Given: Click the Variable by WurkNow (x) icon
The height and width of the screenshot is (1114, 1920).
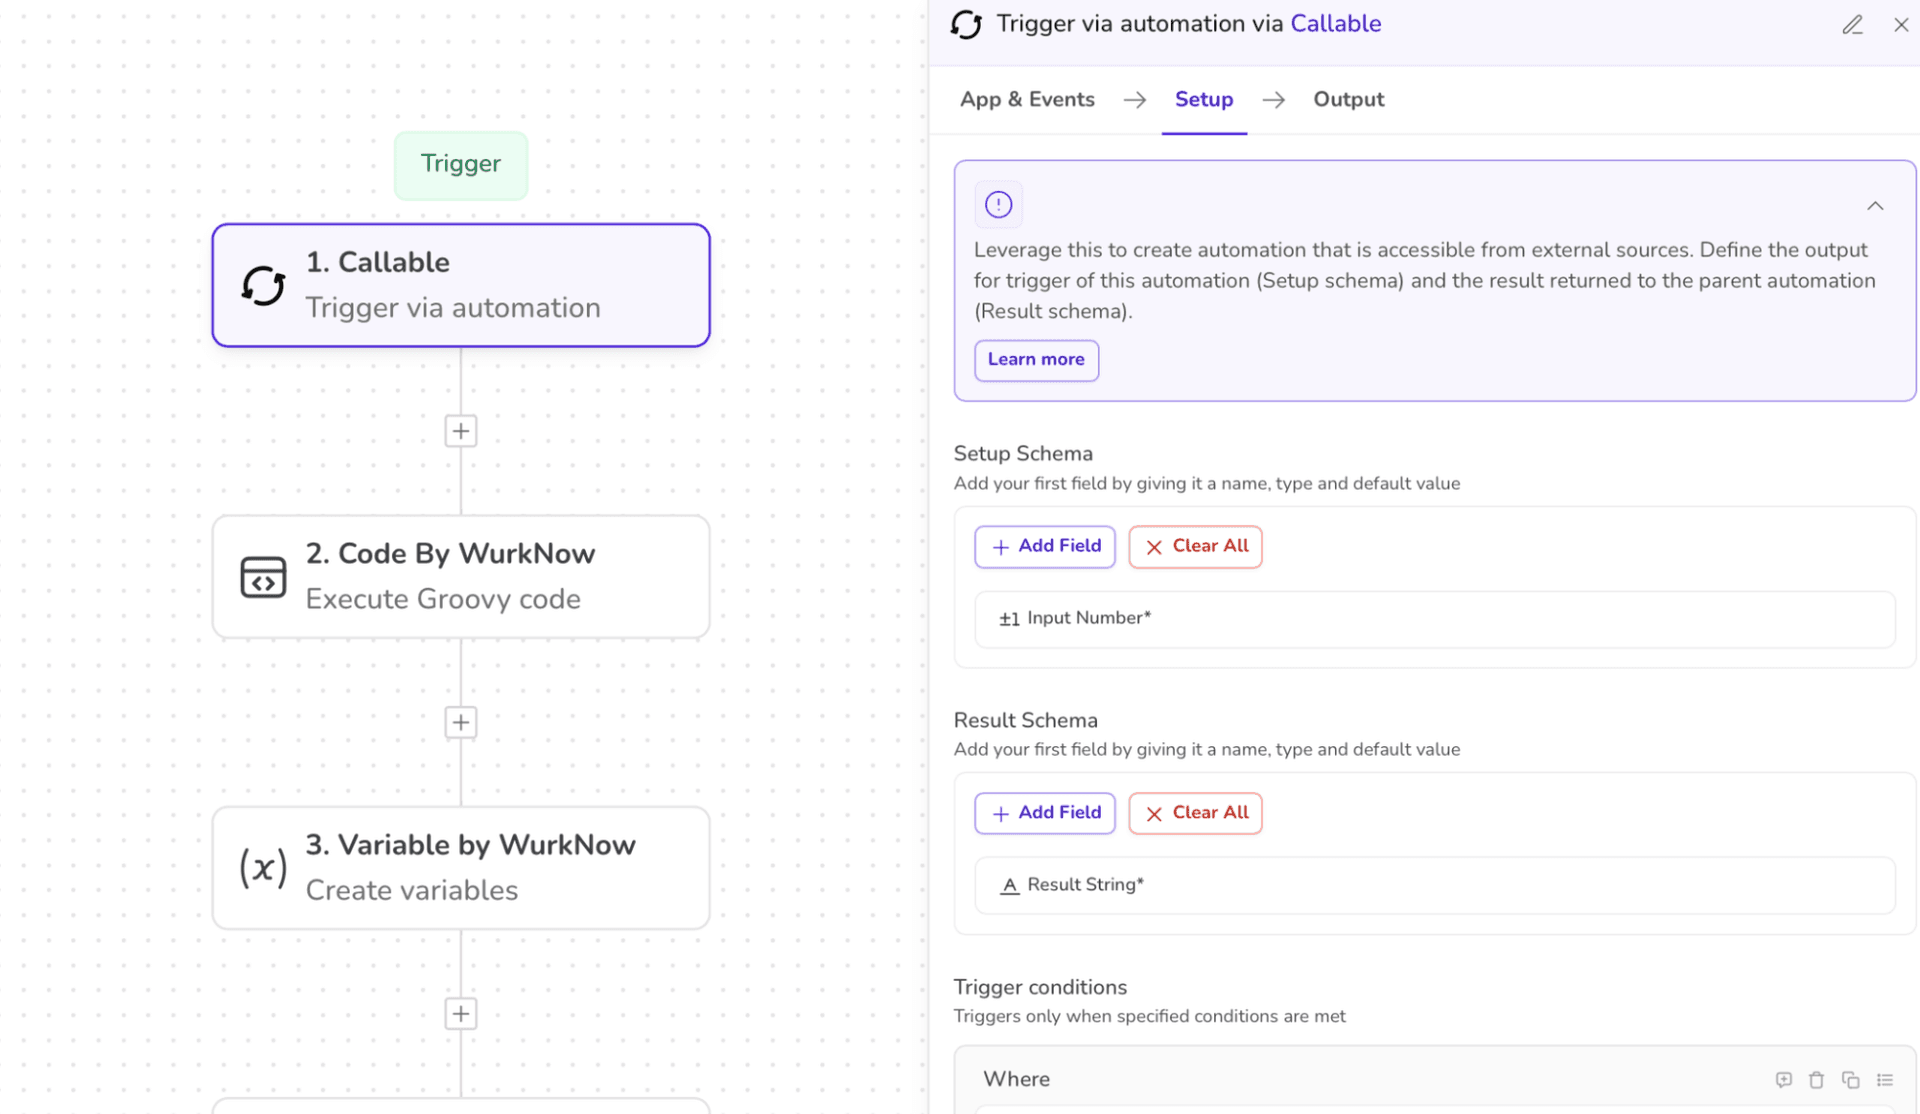Looking at the screenshot, I should click(263, 867).
